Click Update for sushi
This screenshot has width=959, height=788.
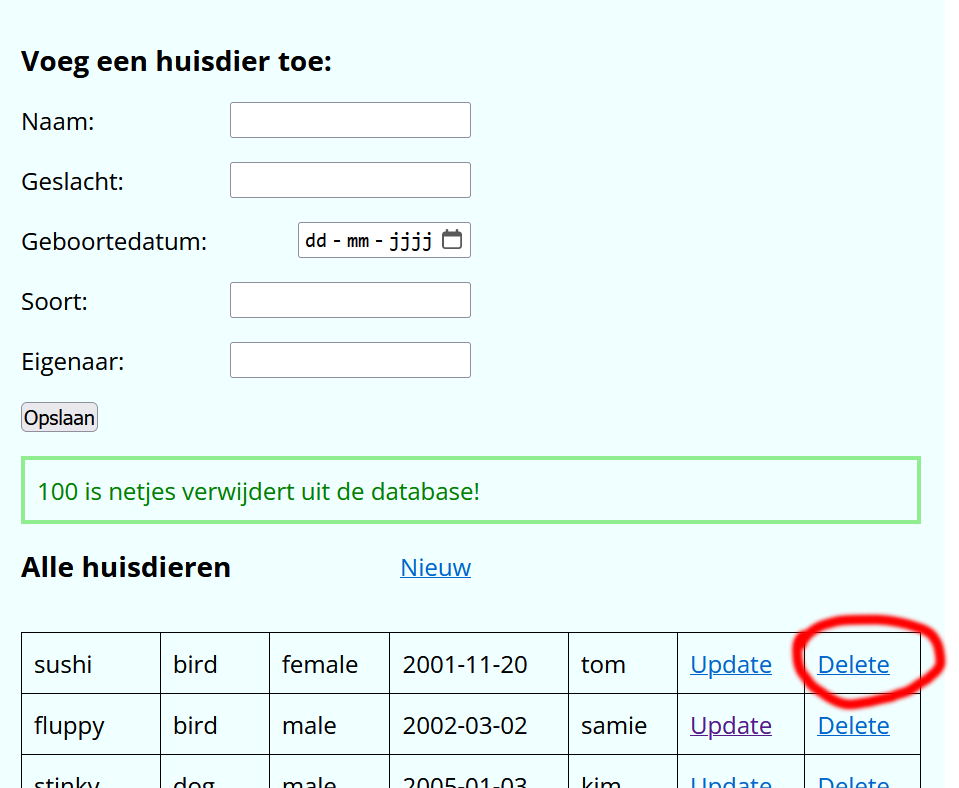[730, 665]
